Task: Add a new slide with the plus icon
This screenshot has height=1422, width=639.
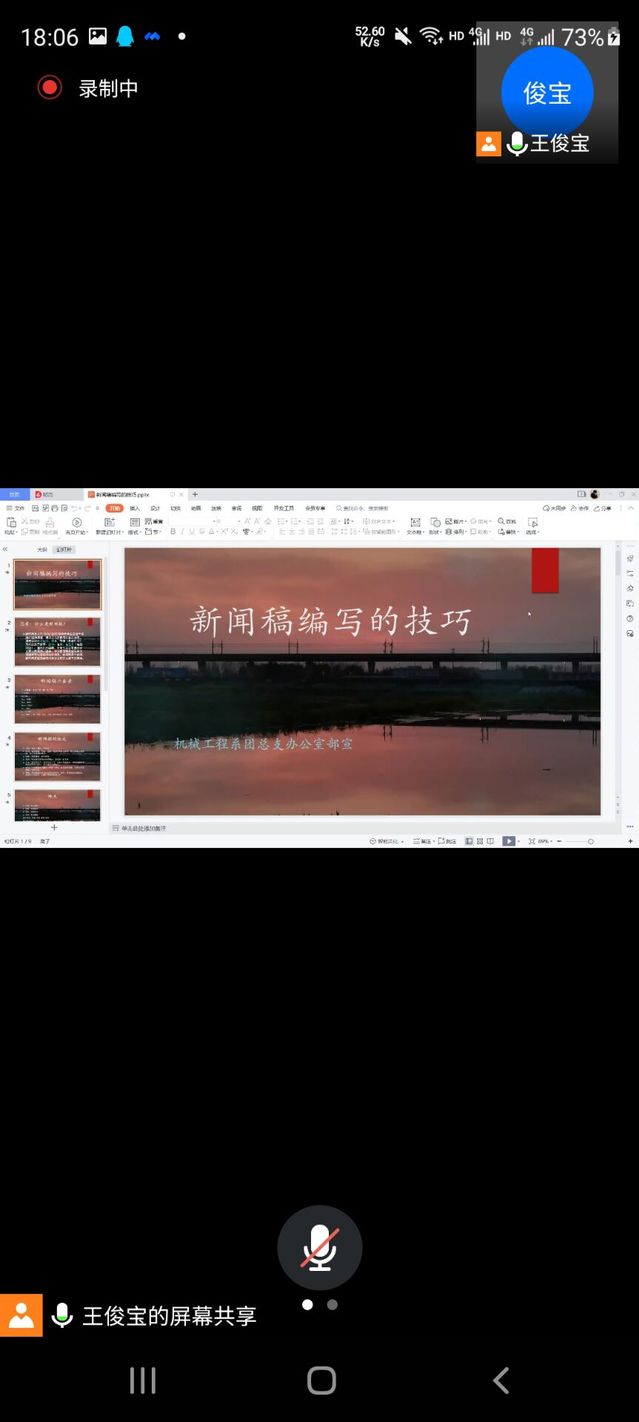Action: pos(54,827)
